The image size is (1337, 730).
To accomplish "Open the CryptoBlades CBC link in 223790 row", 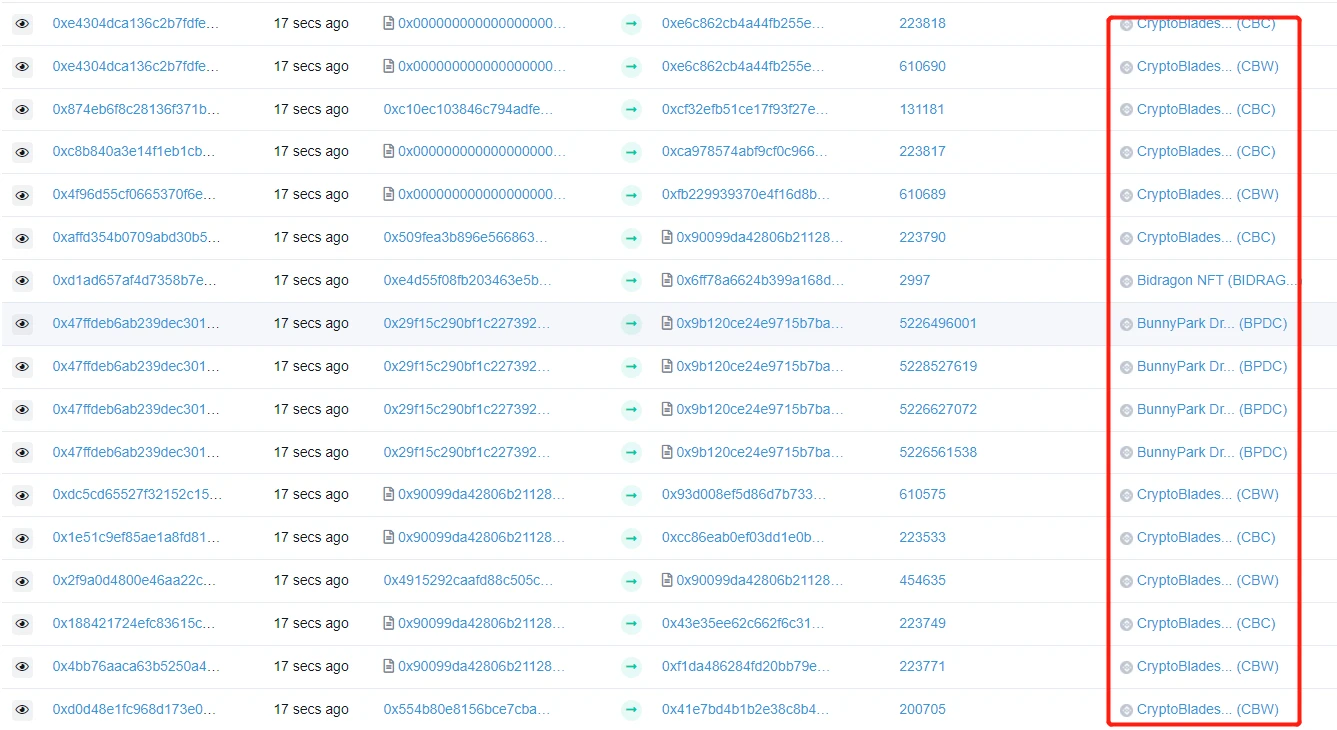I will (x=1206, y=237).
